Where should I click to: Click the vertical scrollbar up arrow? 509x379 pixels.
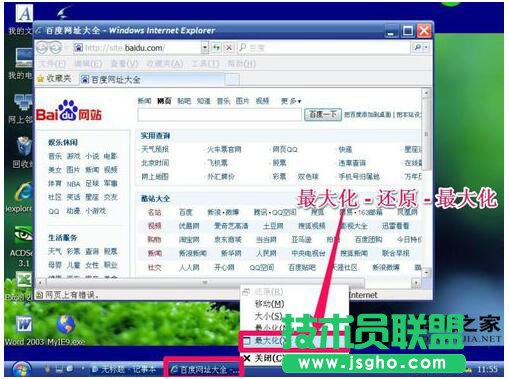[x=426, y=93]
